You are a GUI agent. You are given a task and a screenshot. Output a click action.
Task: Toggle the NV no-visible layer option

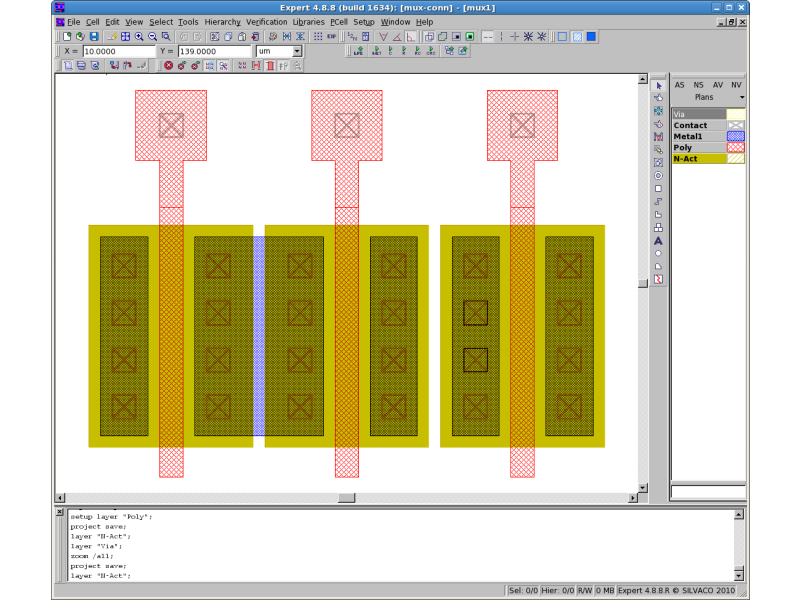[736, 85]
